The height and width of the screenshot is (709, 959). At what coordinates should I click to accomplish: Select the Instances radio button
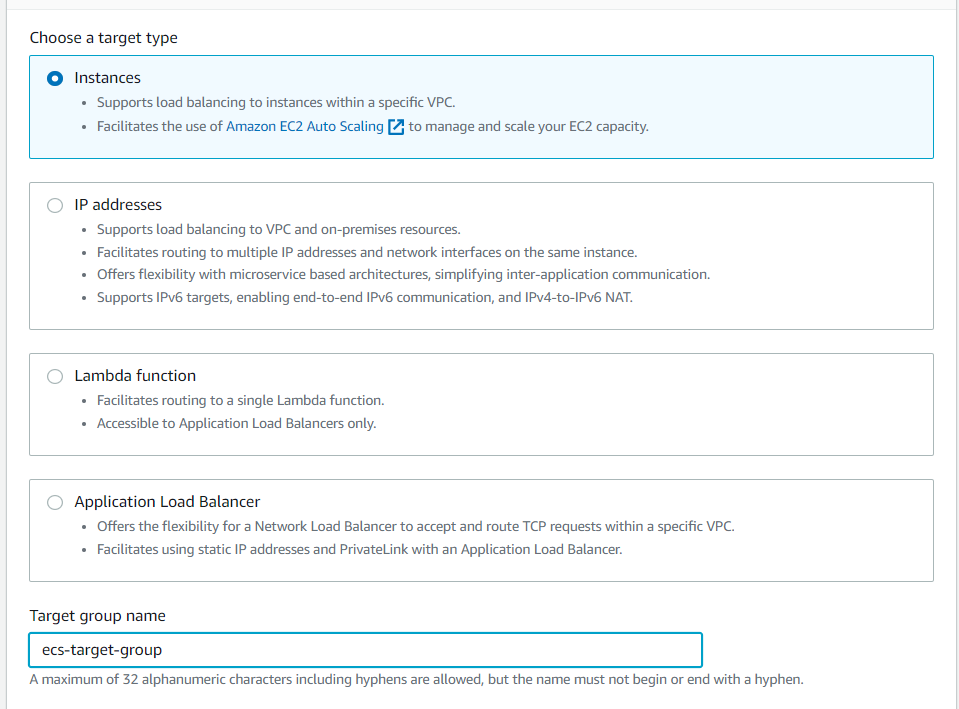click(55, 78)
